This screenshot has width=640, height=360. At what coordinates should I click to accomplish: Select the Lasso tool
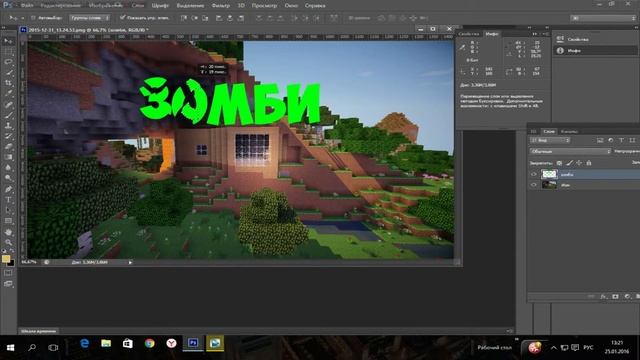click(x=8, y=62)
